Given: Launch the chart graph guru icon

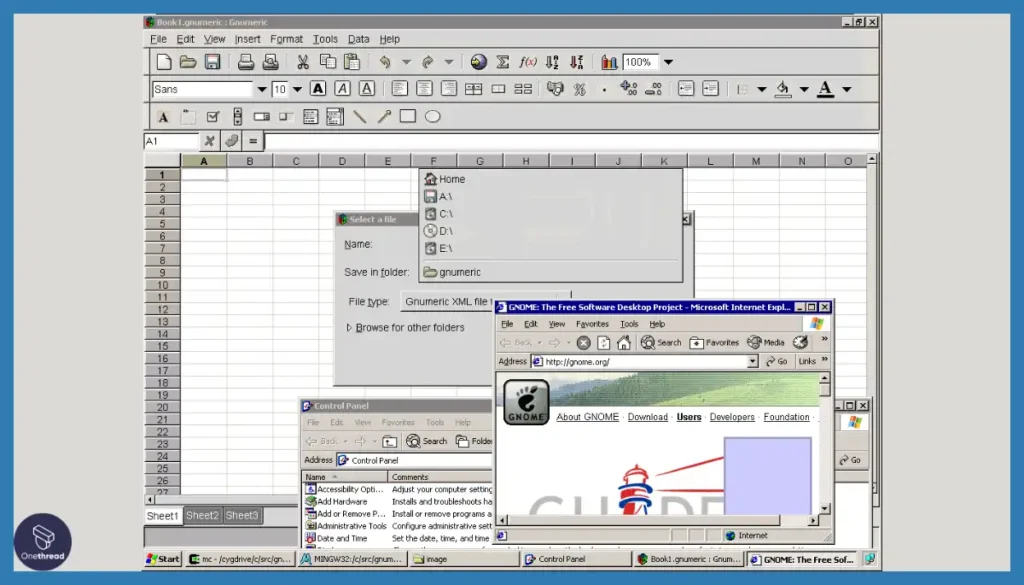Looking at the screenshot, I should tap(609, 62).
